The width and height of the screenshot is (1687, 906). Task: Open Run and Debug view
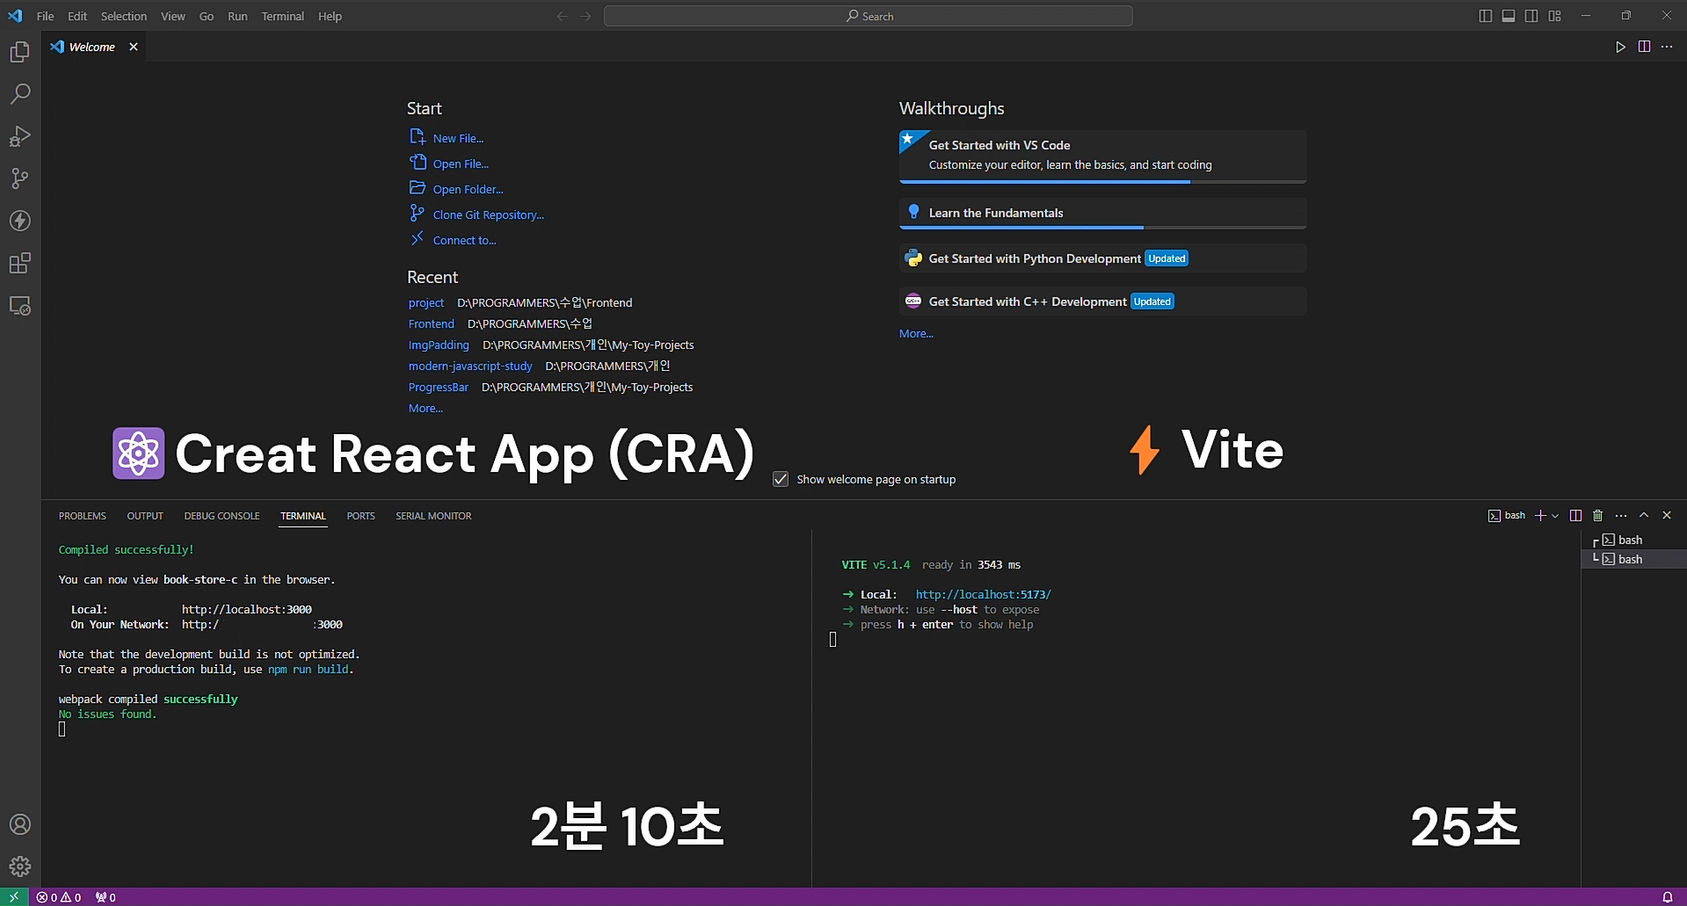tap(20, 136)
